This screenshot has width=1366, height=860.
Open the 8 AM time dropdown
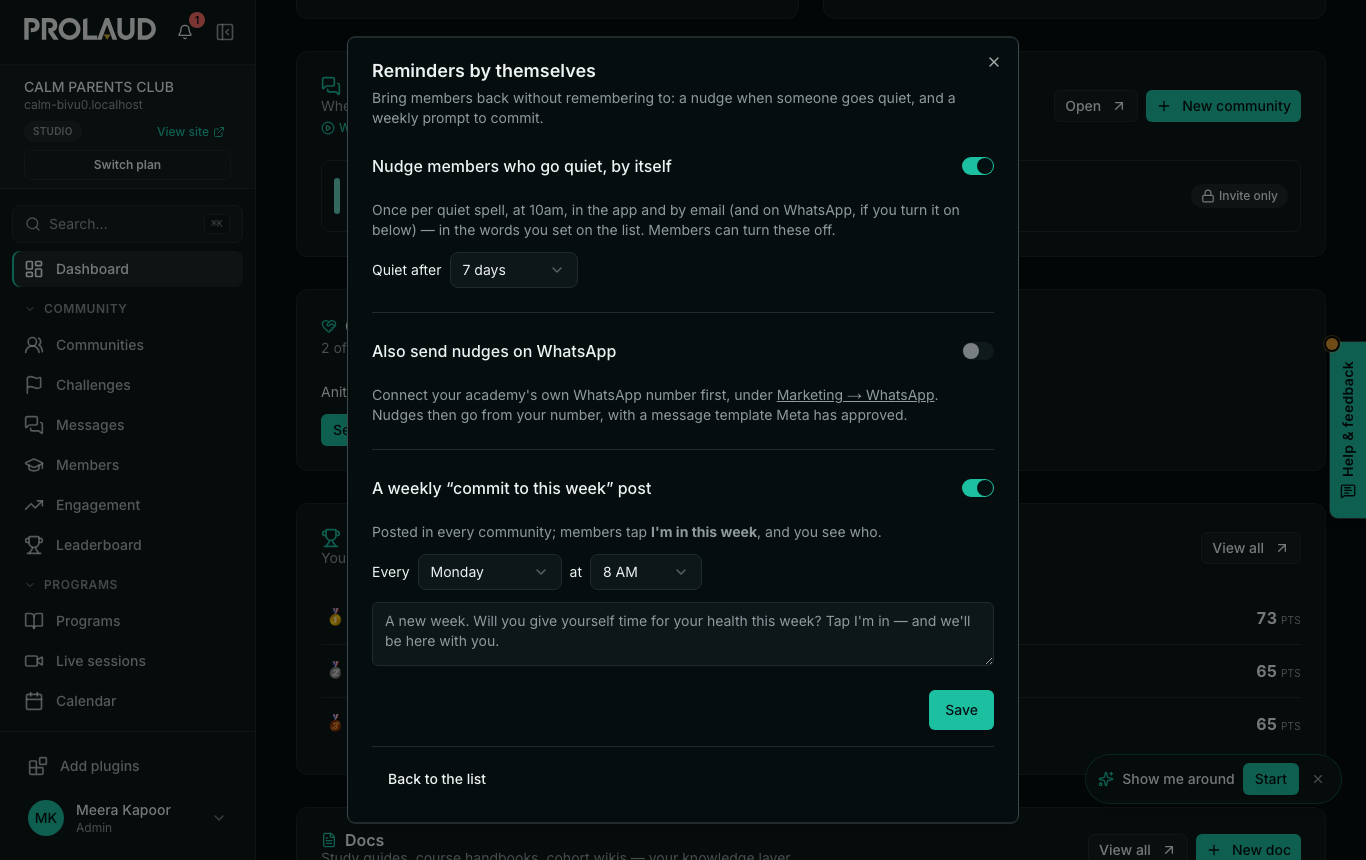pyautogui.click(x=646, y=572)
